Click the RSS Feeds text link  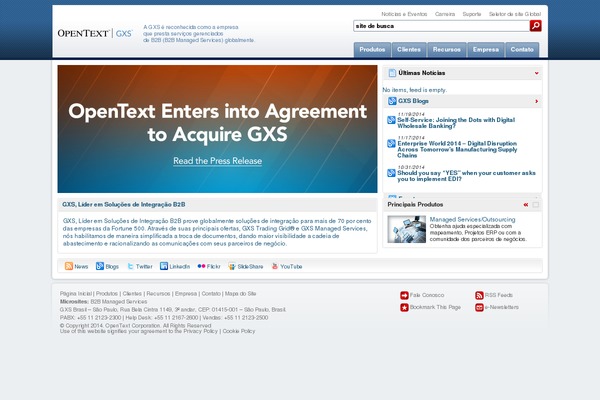tap(499, 295)
